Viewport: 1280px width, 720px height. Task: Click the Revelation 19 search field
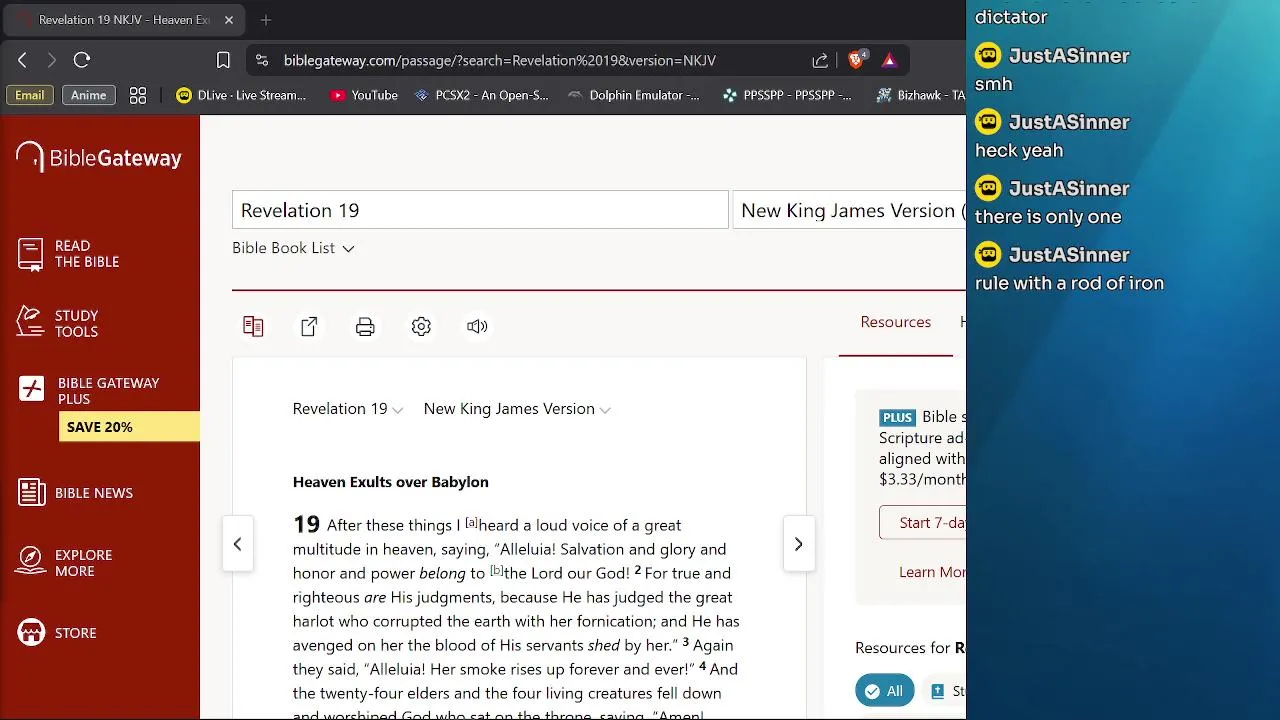point(480,210)
